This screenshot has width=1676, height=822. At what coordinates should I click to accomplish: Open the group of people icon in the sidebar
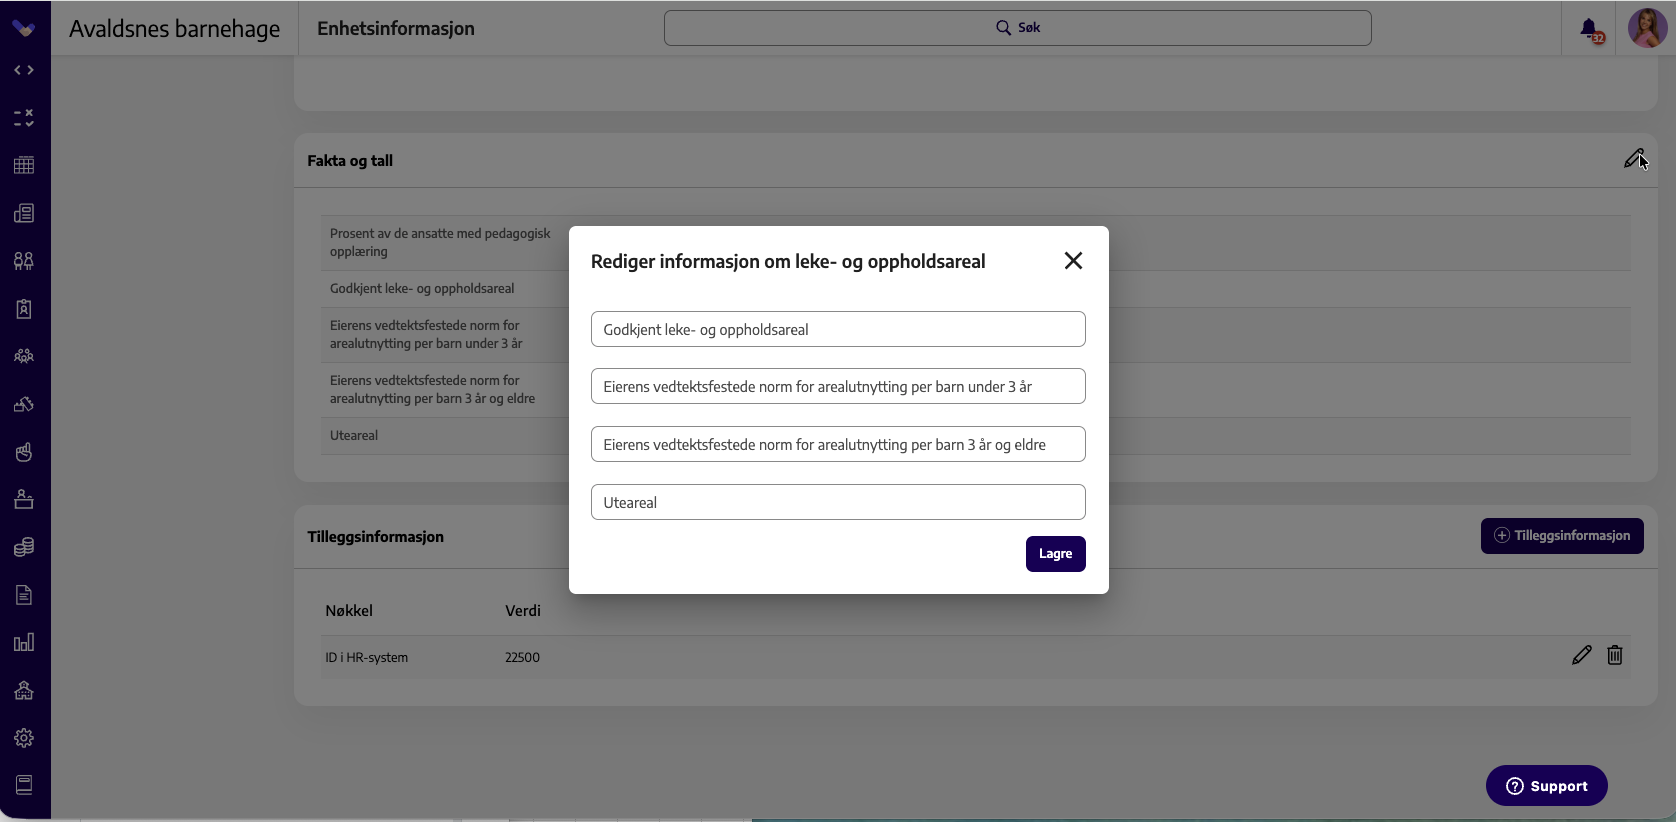24,356
